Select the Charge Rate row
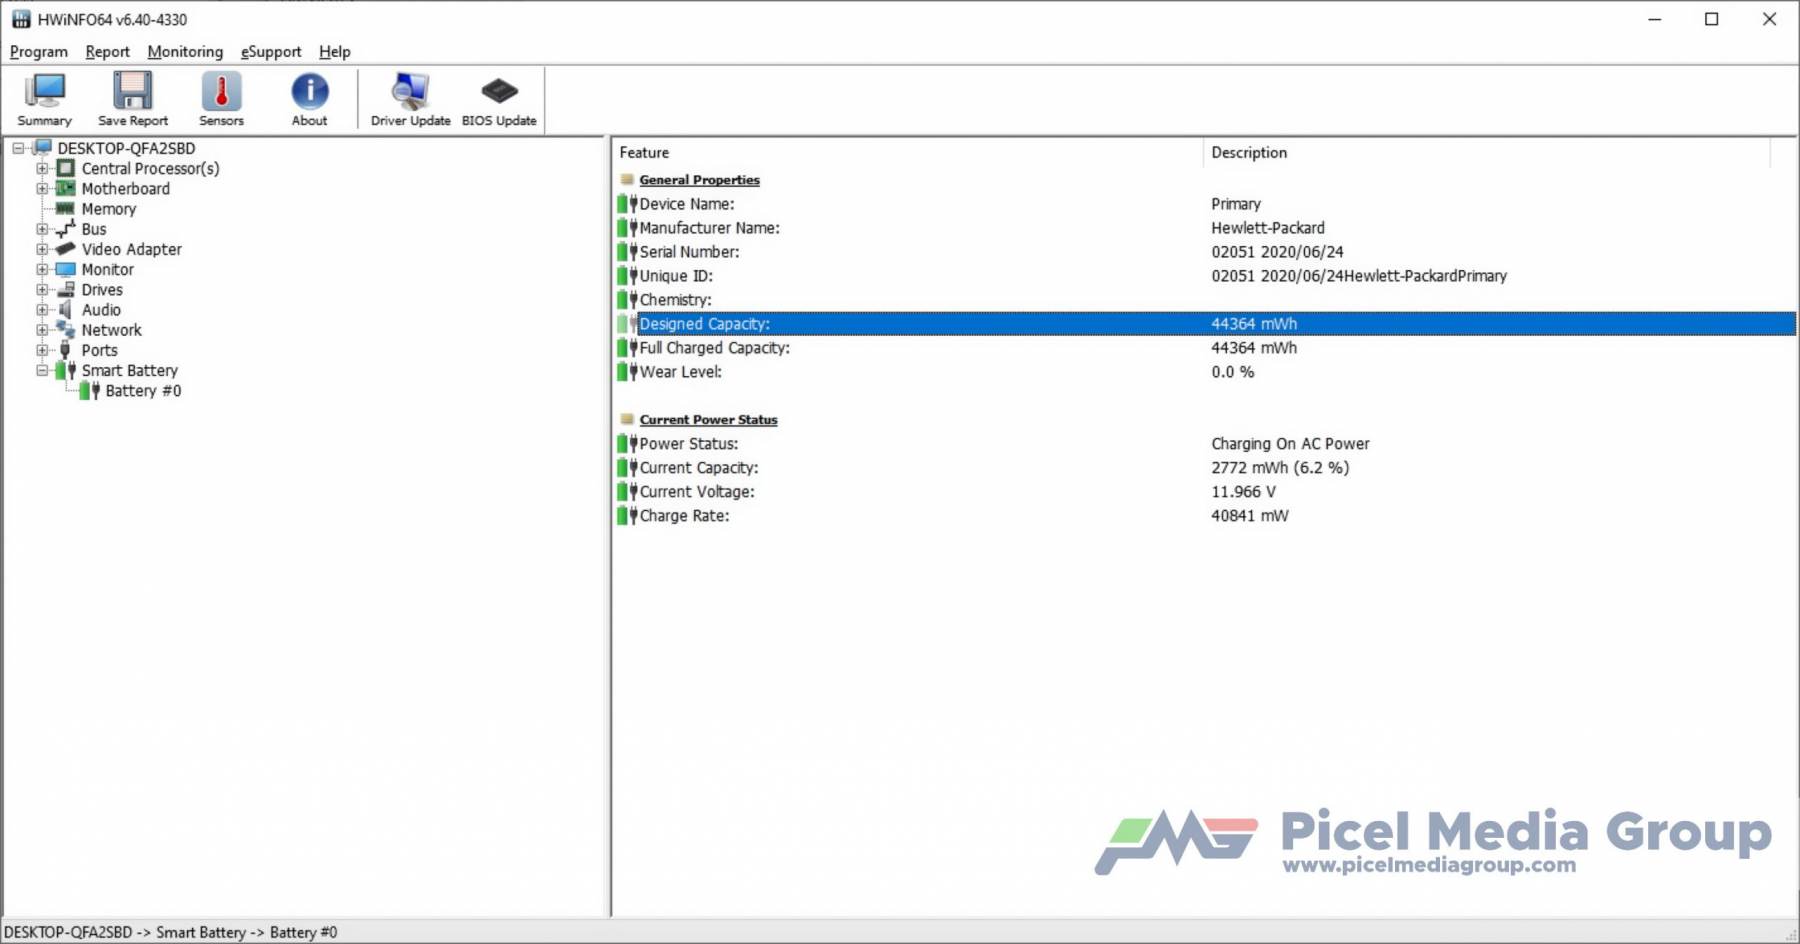1800x944 pixels. pyautogui.click(x=684, y=516)
